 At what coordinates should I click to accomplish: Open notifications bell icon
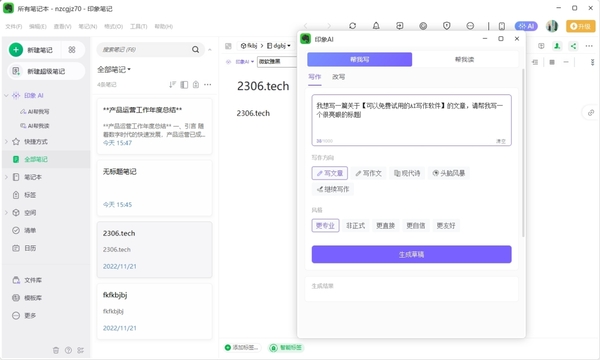(x=376, y=26)
